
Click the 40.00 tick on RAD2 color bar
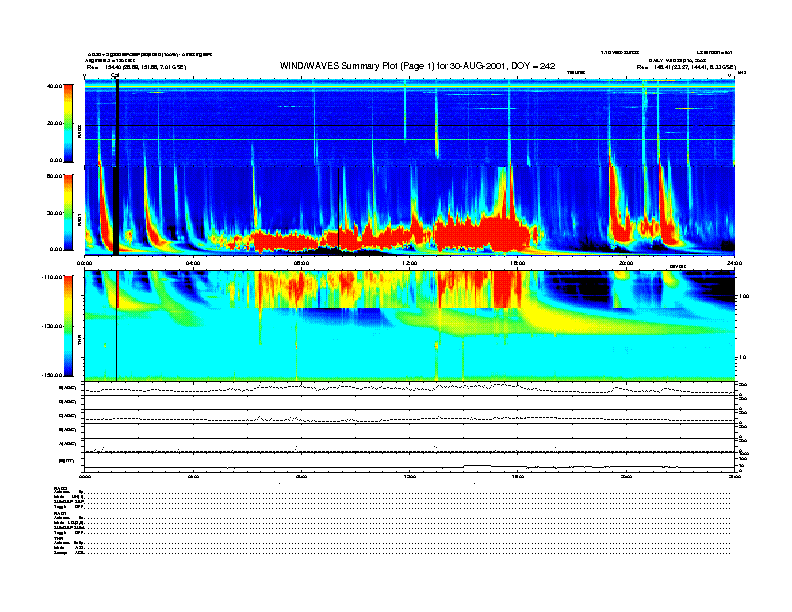pyautogui.click(x=54, y=86)
